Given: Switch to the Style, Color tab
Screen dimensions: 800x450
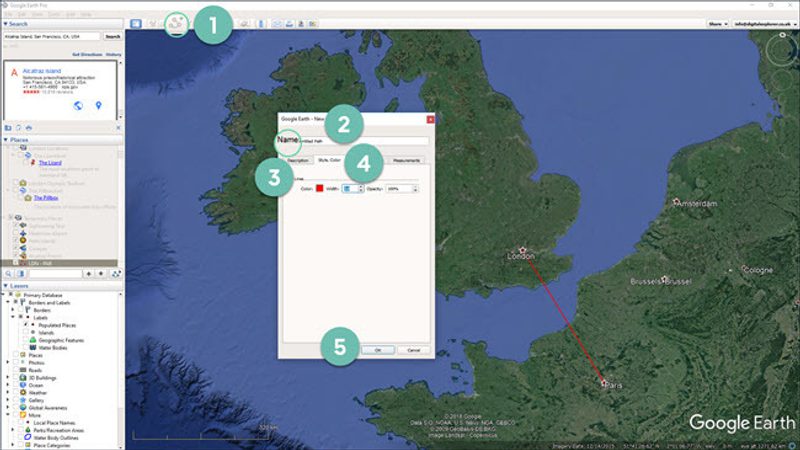Looking at the screenshot, I should point(329,160).
